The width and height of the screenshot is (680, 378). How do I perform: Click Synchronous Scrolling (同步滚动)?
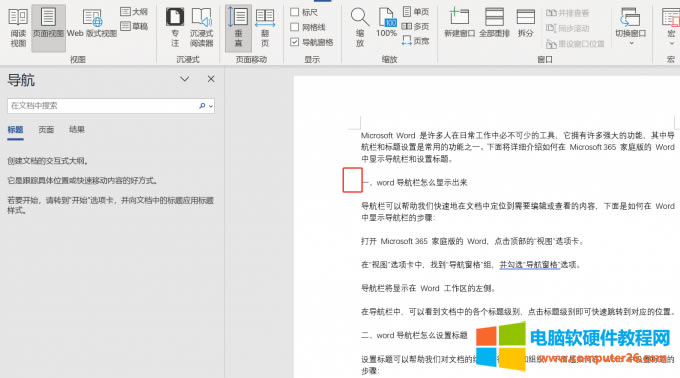point(567,28)
